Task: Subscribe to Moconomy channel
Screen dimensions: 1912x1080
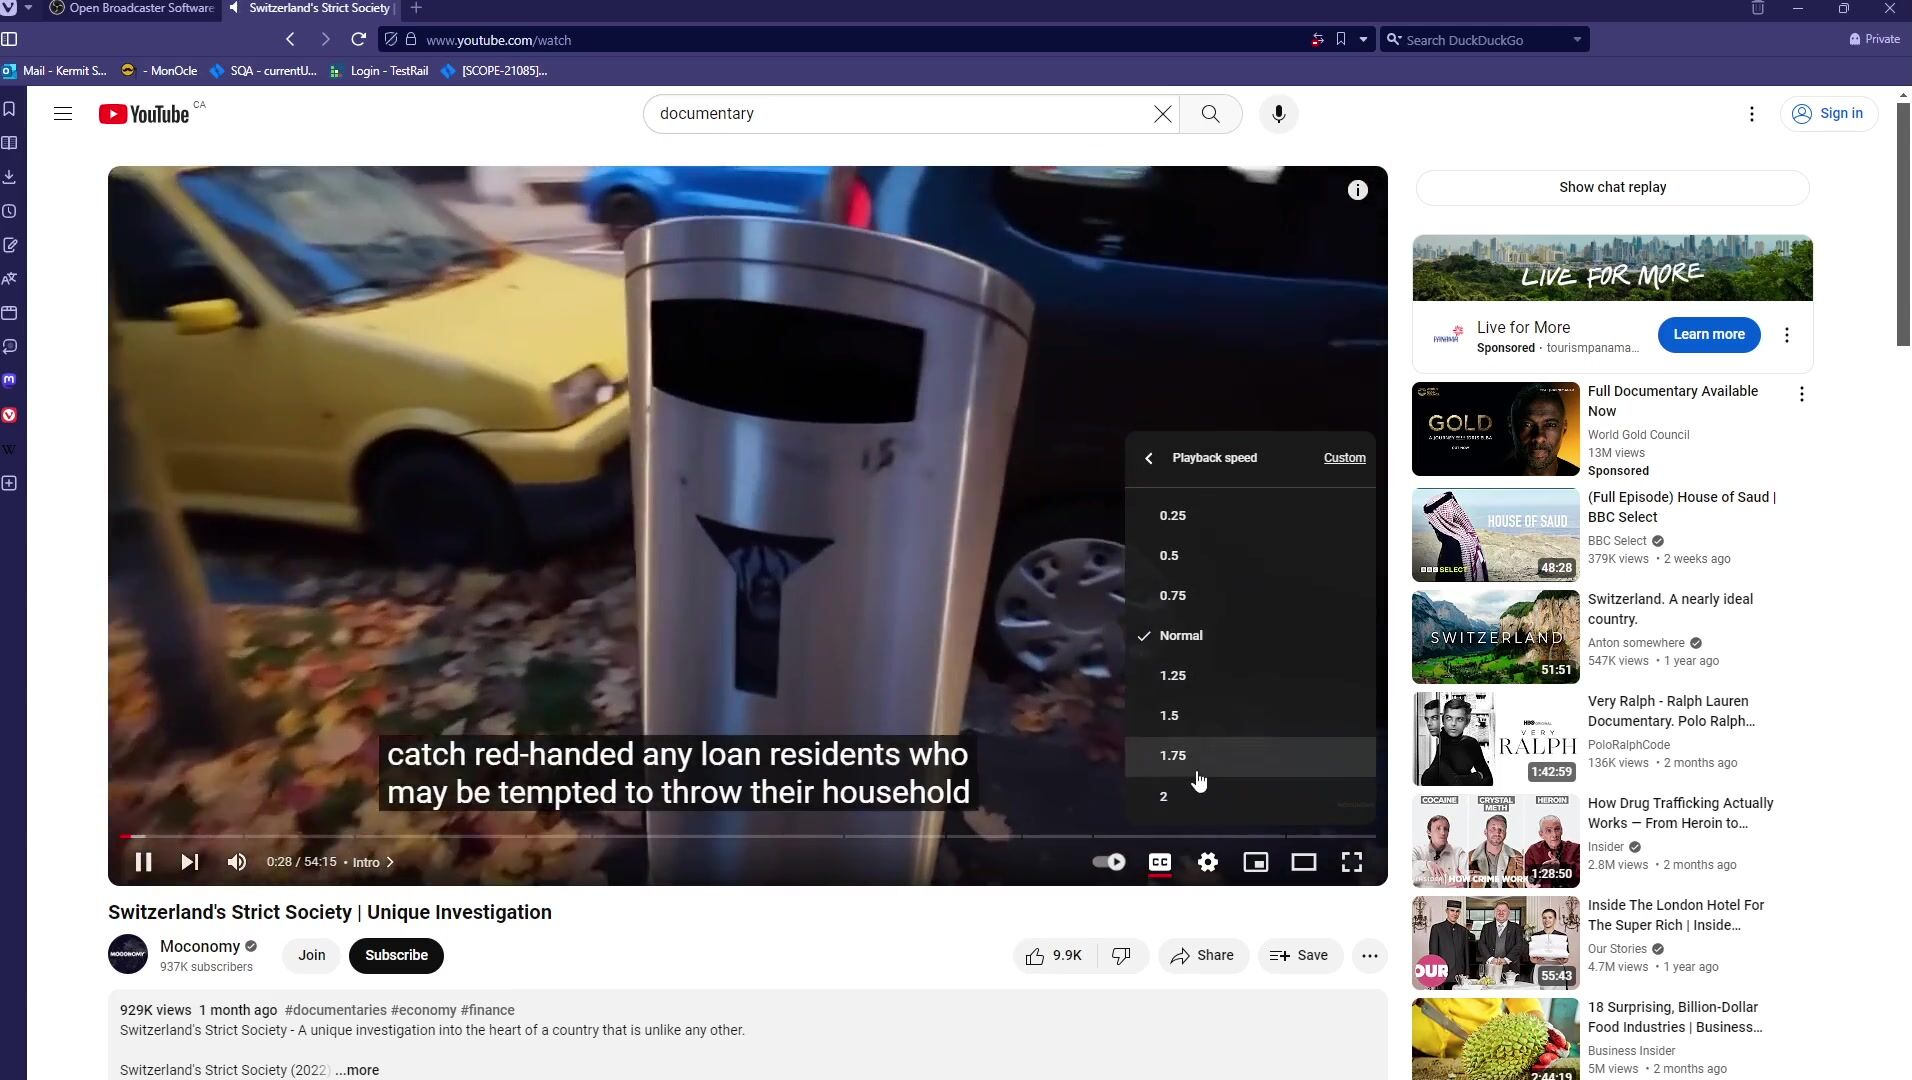Action: tap(396, 956)
